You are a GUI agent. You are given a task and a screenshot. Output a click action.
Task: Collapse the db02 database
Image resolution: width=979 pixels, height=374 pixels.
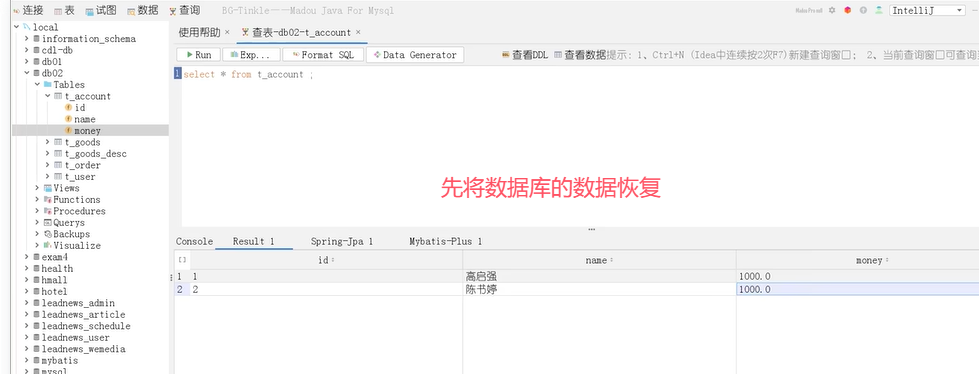[x=27, y=73]
